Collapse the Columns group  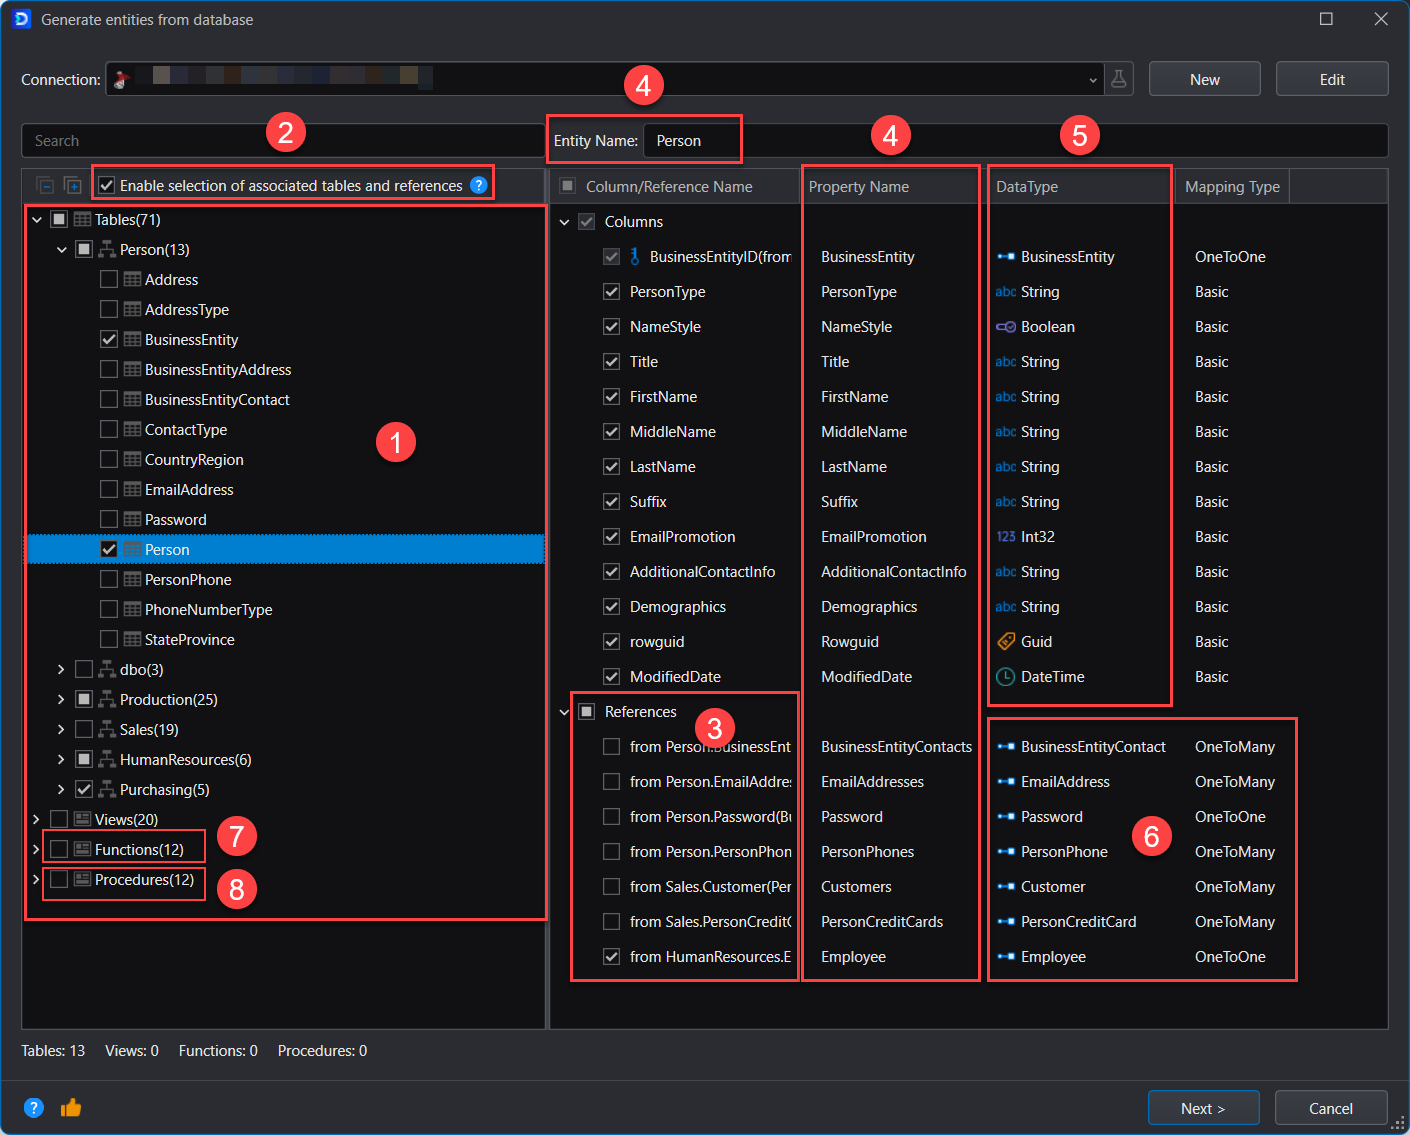click(x=564, y=221)
